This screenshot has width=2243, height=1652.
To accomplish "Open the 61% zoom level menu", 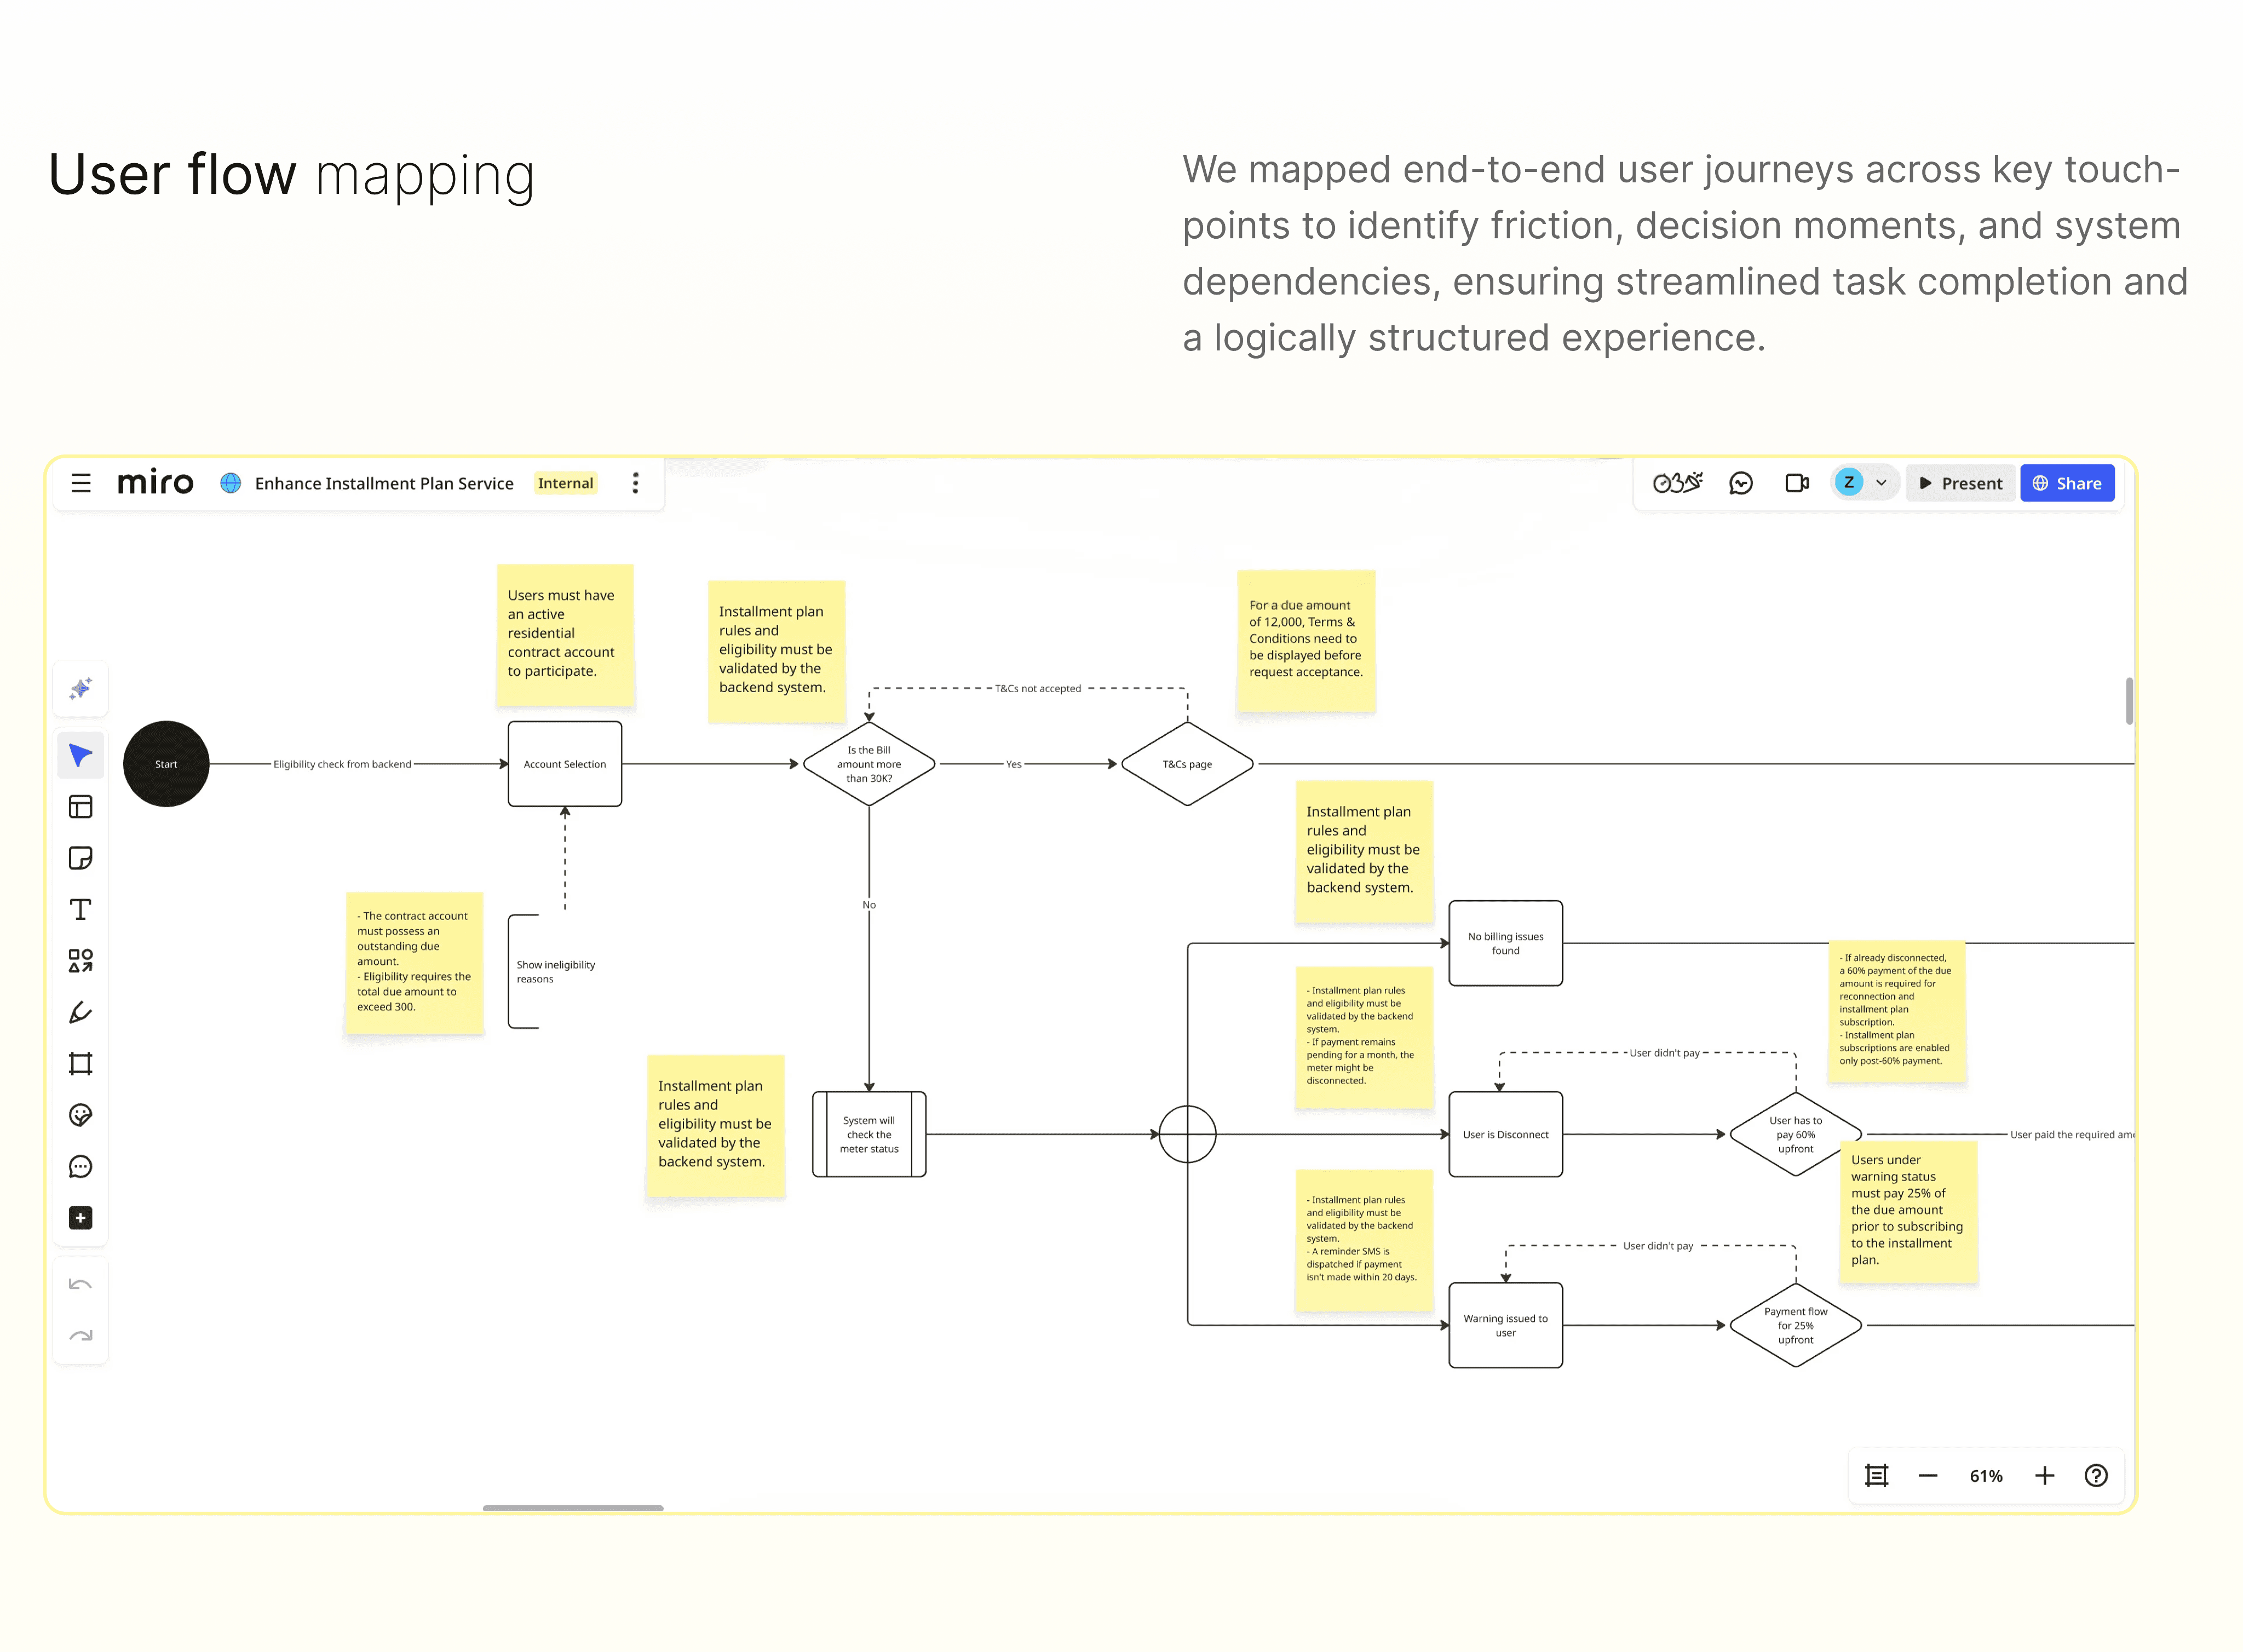I will pyautogui.click(x=1985, y=1476).
